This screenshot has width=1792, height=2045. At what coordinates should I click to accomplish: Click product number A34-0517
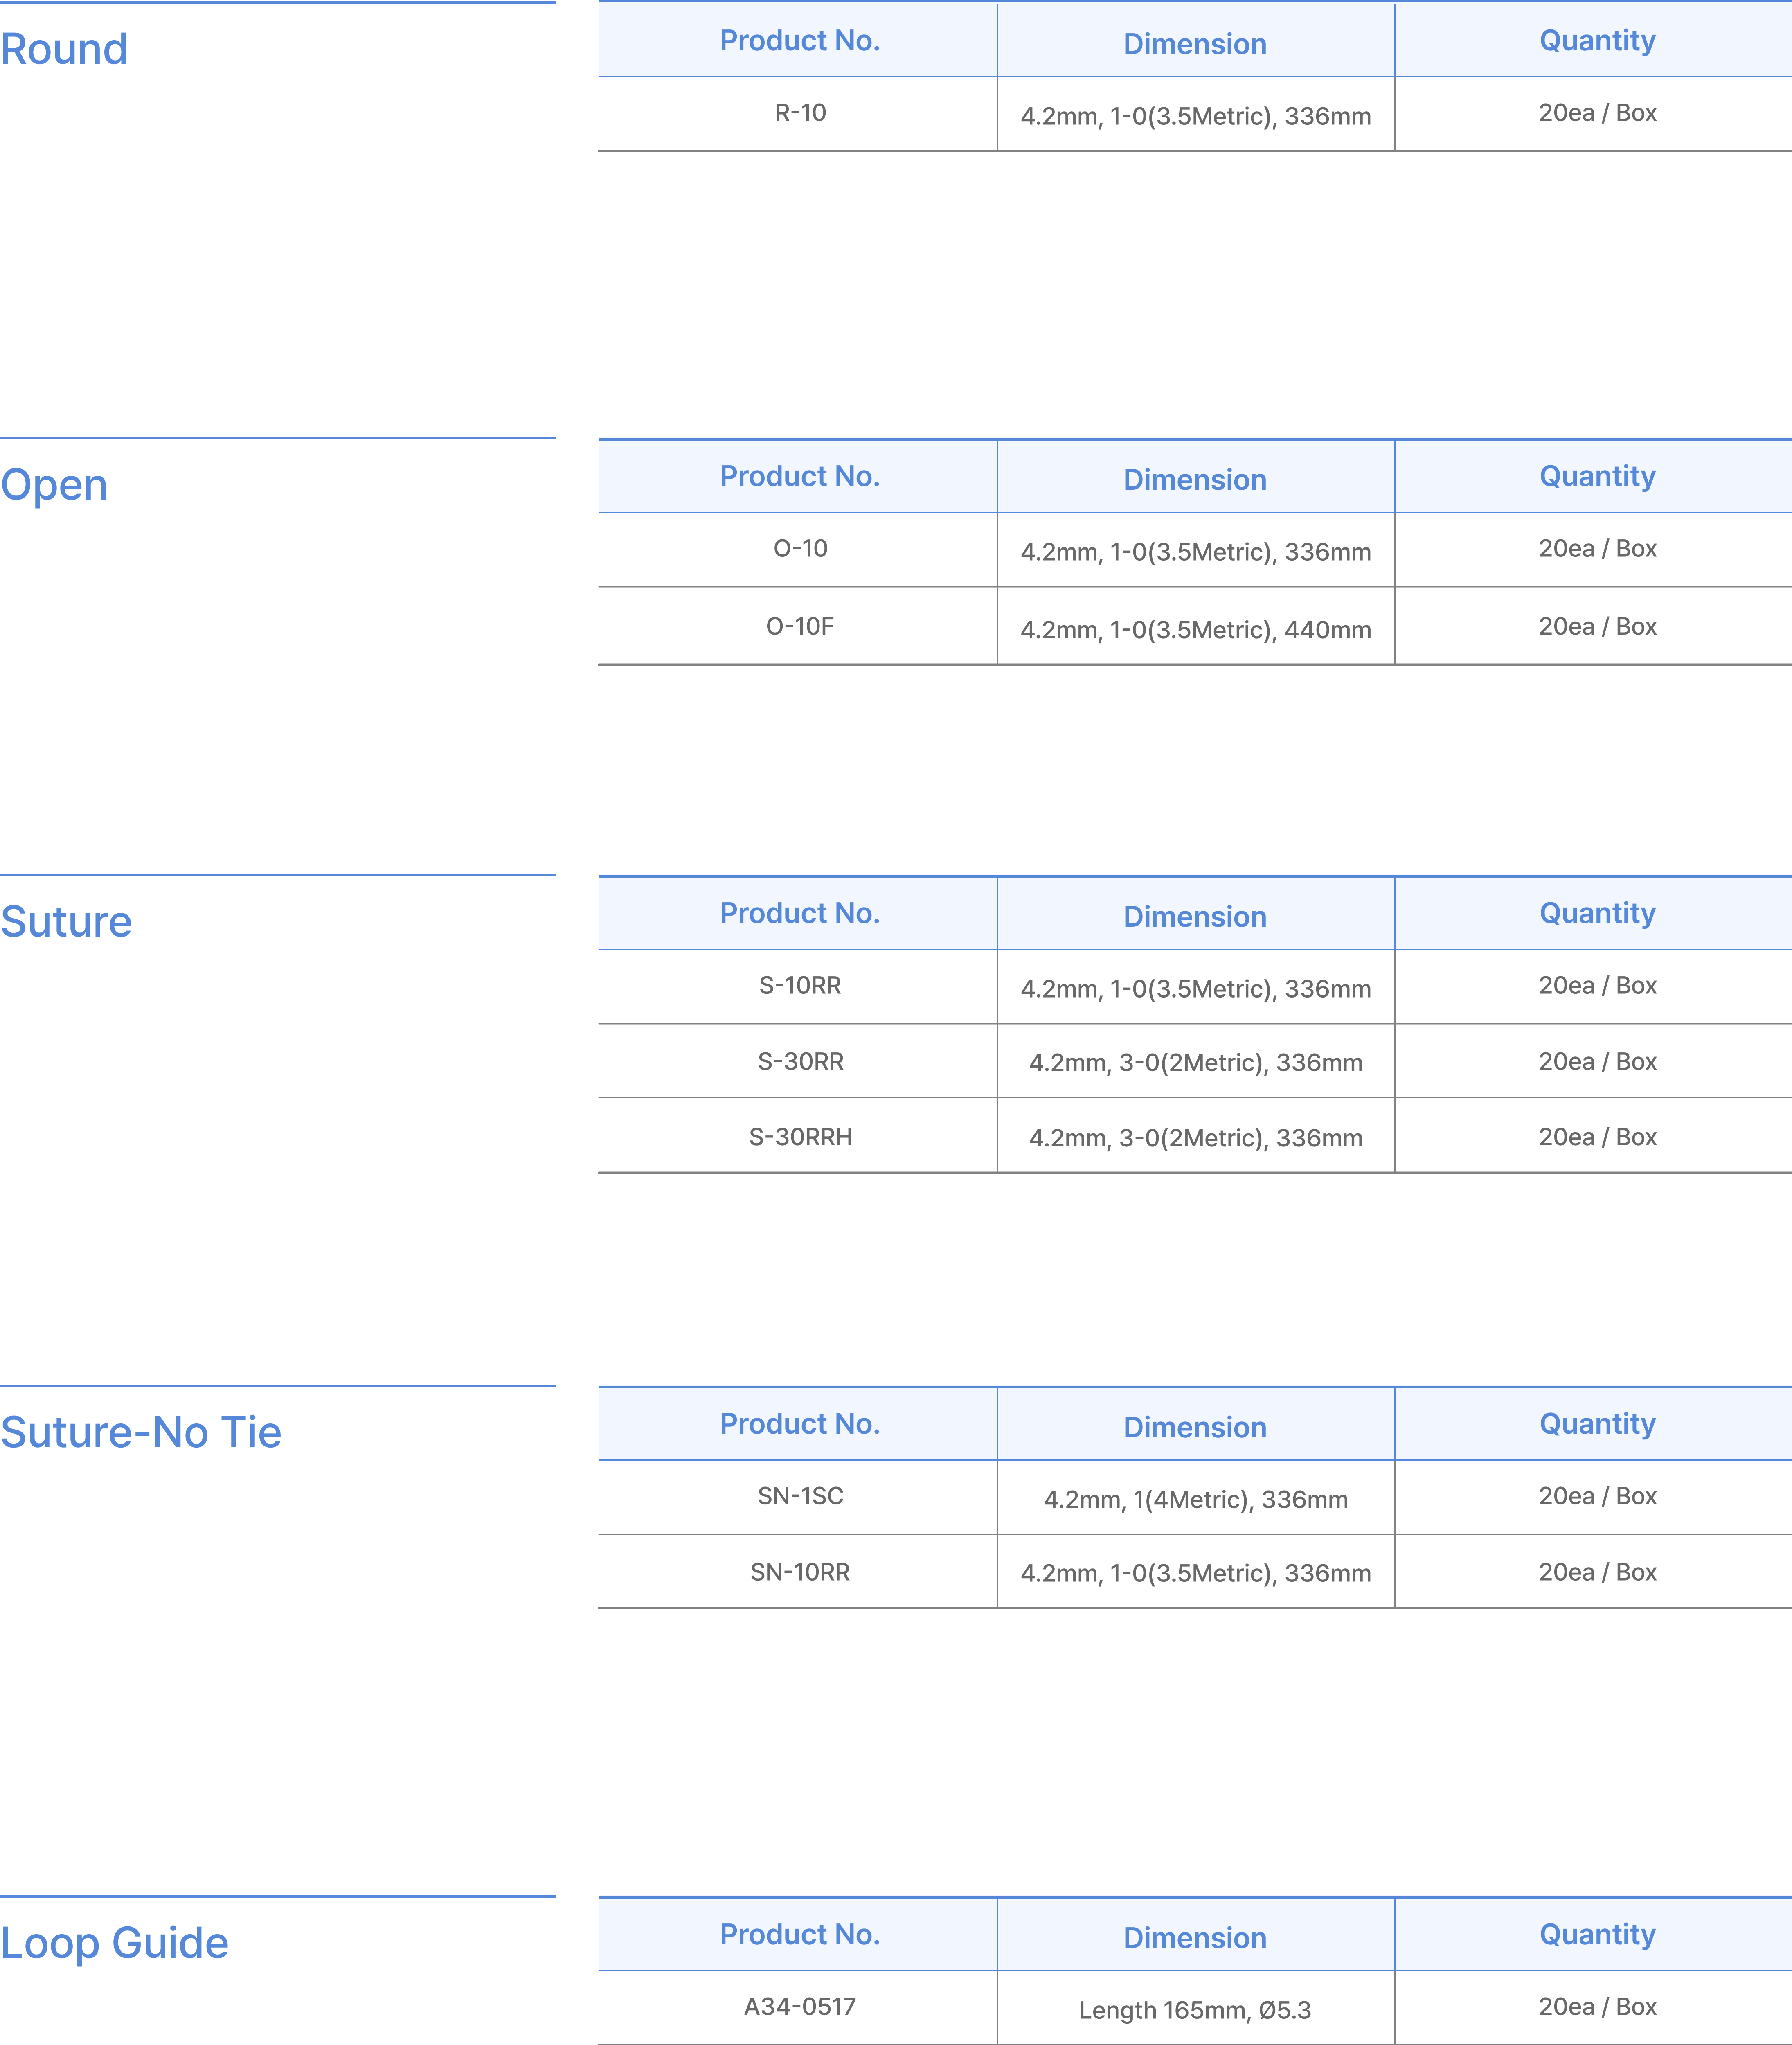point(800,2007)
